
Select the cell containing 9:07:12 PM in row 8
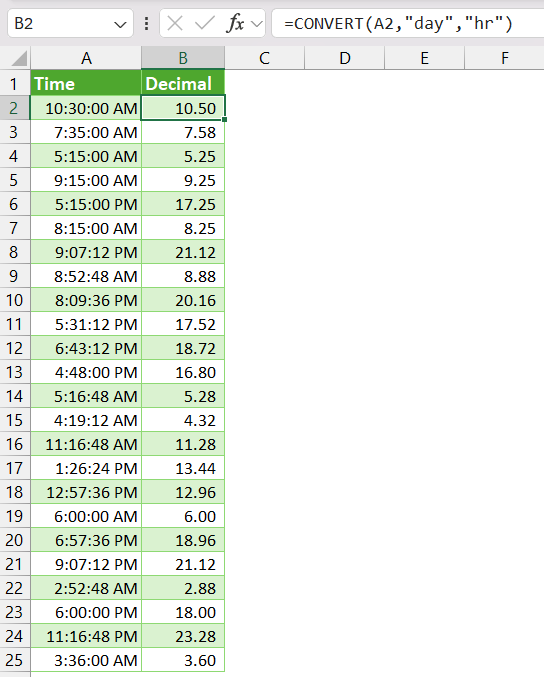[86, 252]
